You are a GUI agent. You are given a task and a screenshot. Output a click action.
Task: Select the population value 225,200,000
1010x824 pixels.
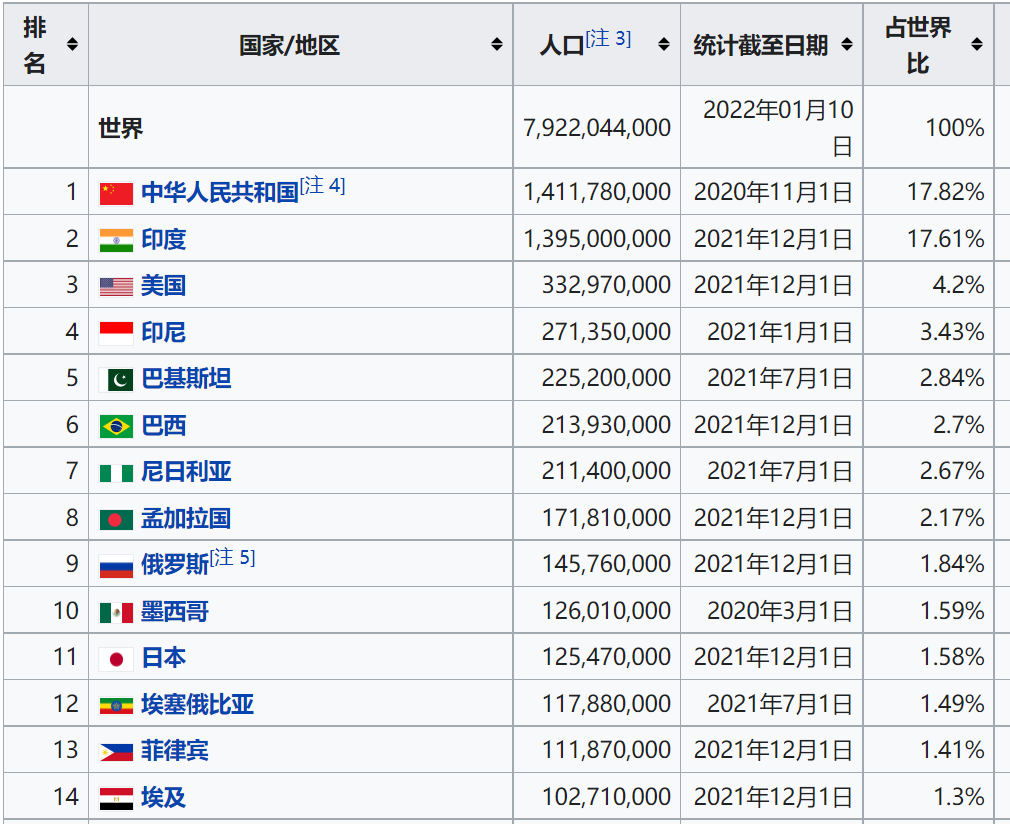[606, 378]
